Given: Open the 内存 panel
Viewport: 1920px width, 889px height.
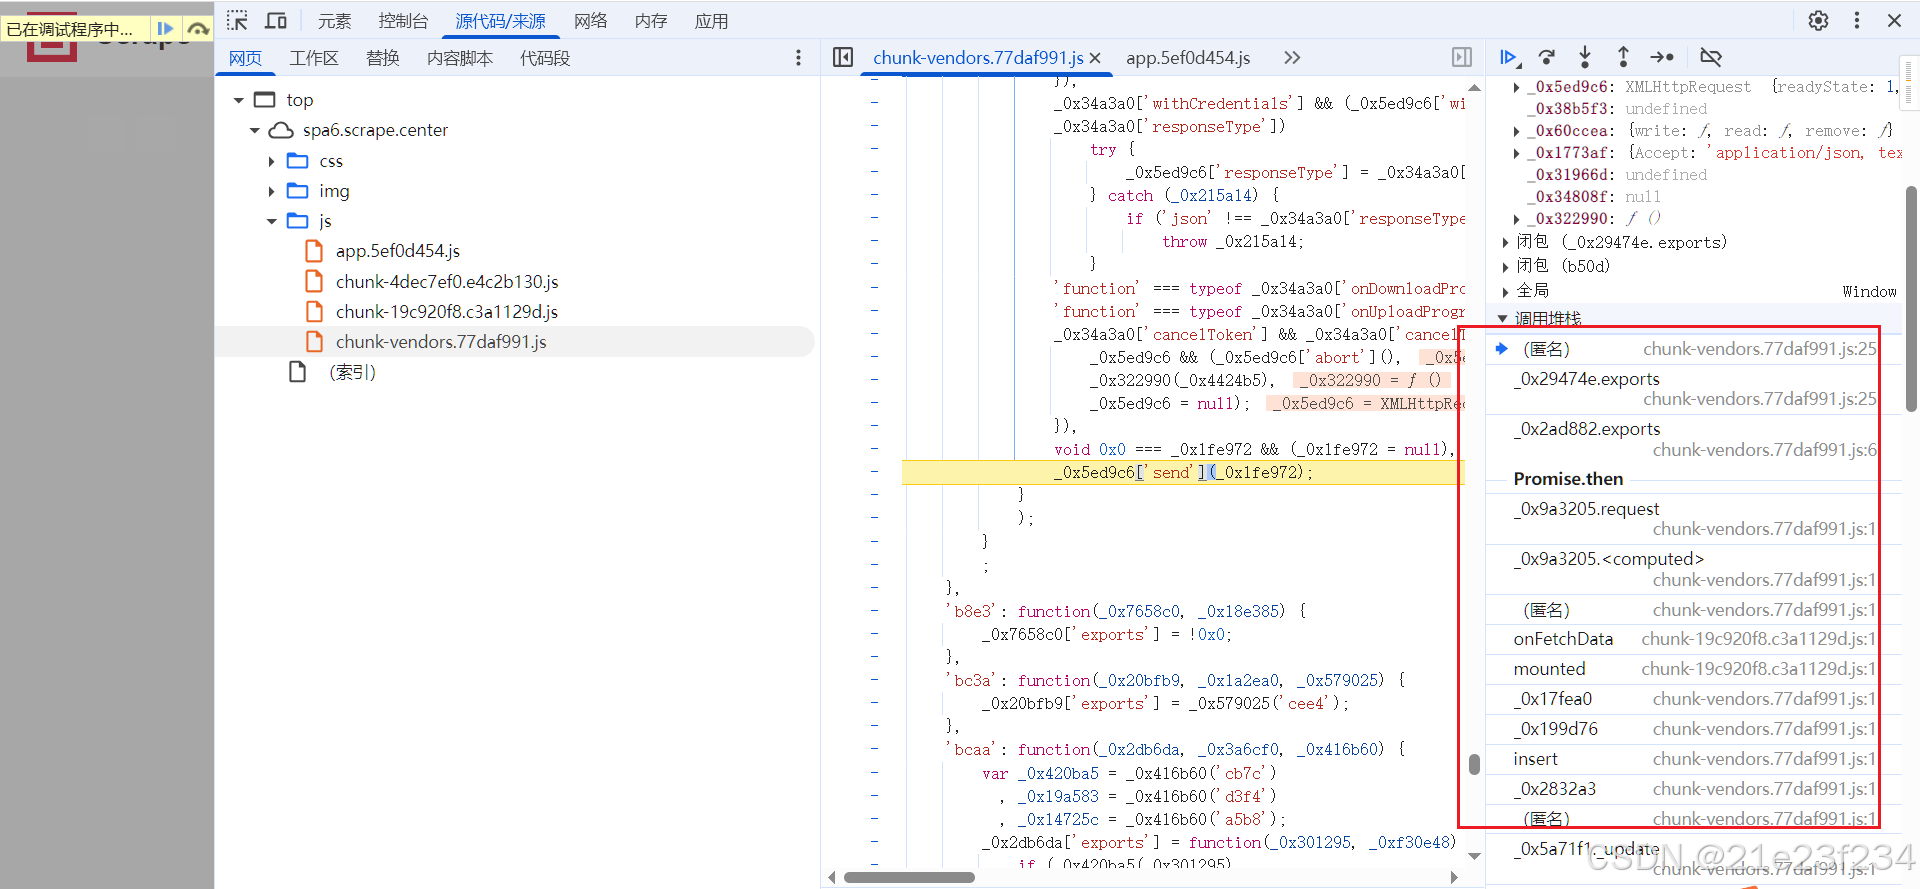Looking at the screenshot, I should [651, 21].
